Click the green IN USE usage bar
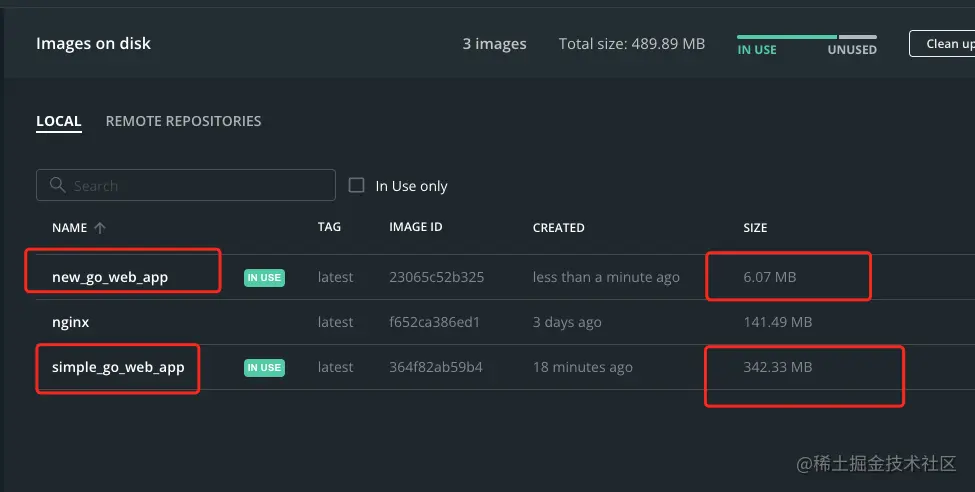The height and width of the screenshot is (492, 975). [x=786, y=37]
